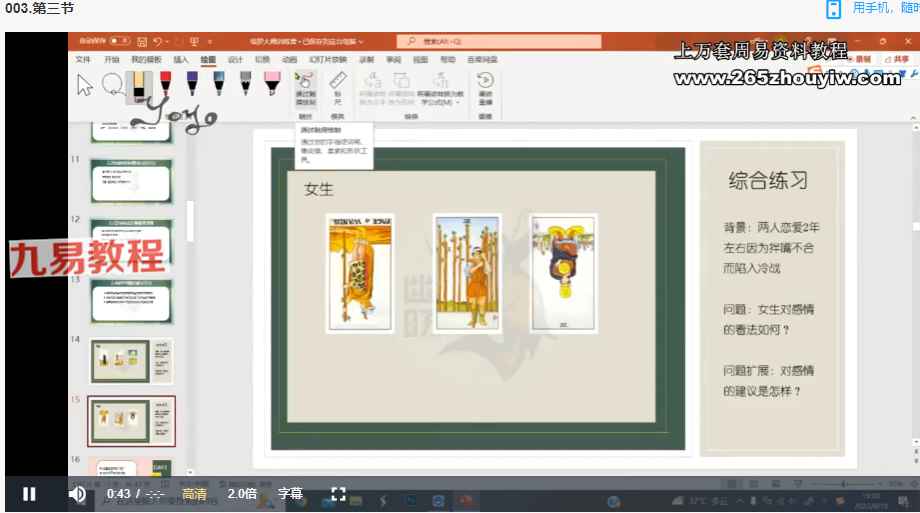The height and width of the screenshot is (513, 920).
Task: Pick the blue galaxy pen
Action: tap(219, 83)
